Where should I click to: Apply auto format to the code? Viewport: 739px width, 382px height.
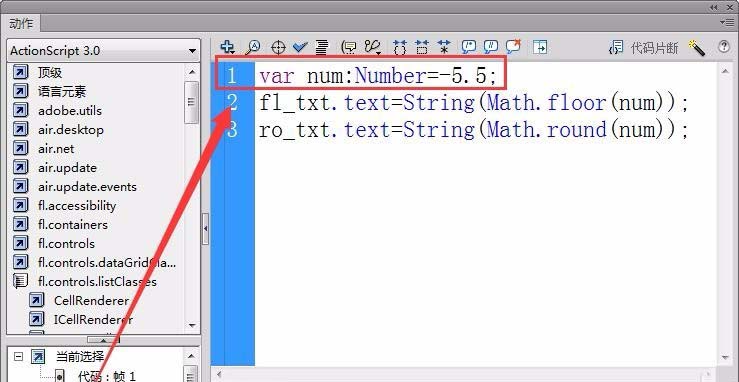point(322,47)
